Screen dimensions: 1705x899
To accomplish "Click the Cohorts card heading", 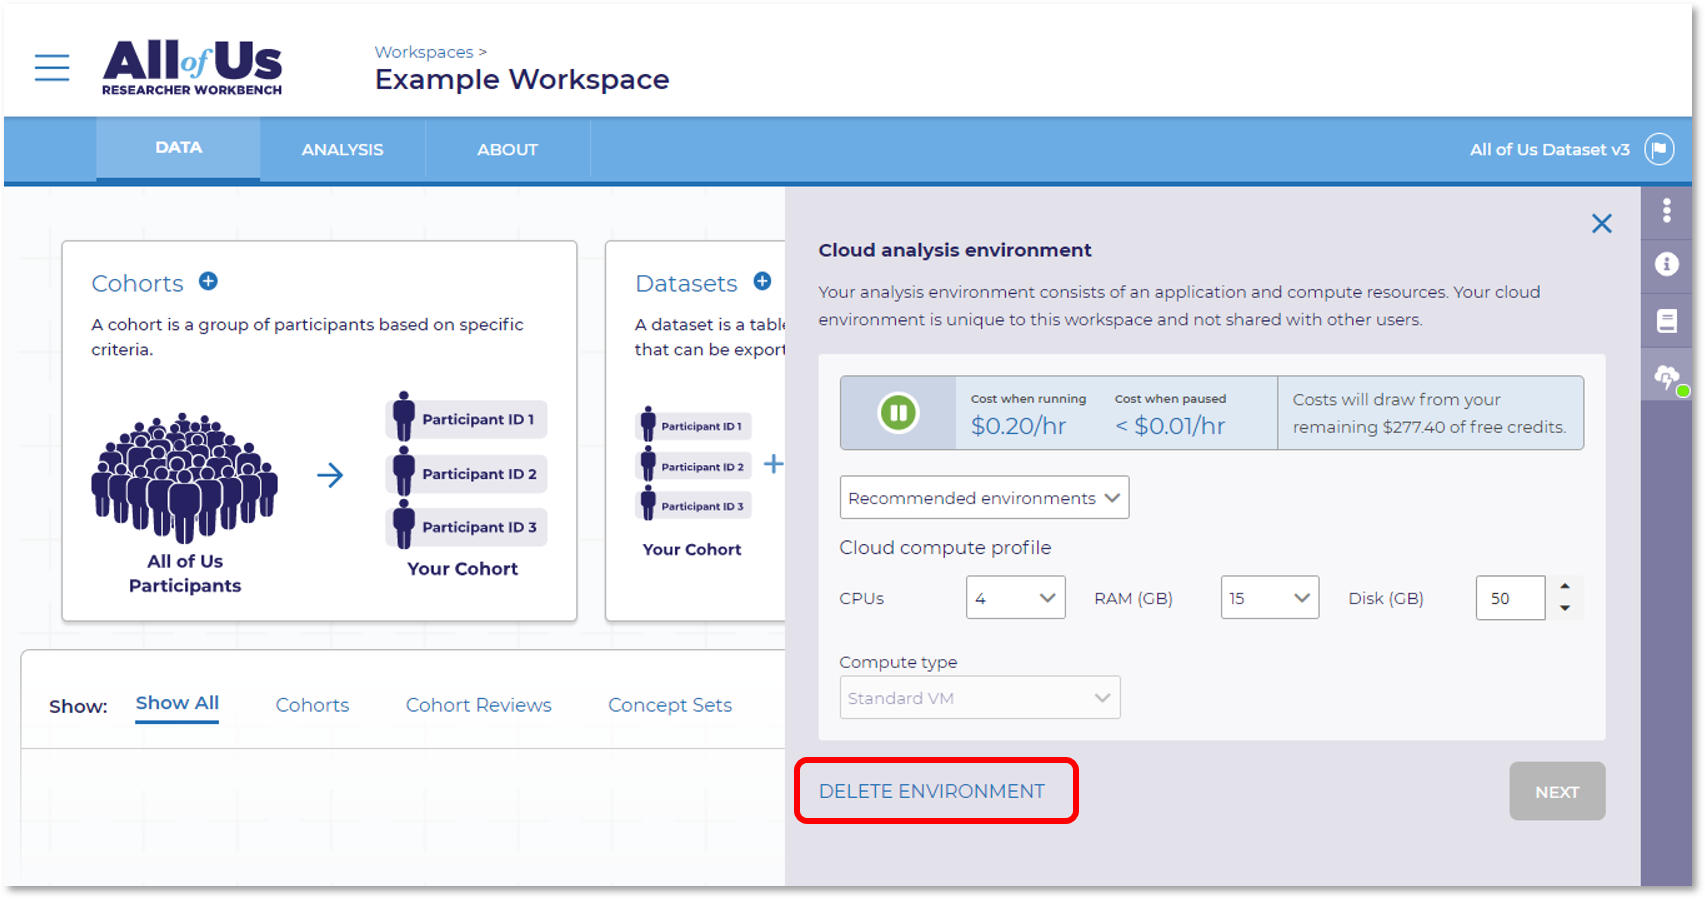I will [x=138, y=283].
